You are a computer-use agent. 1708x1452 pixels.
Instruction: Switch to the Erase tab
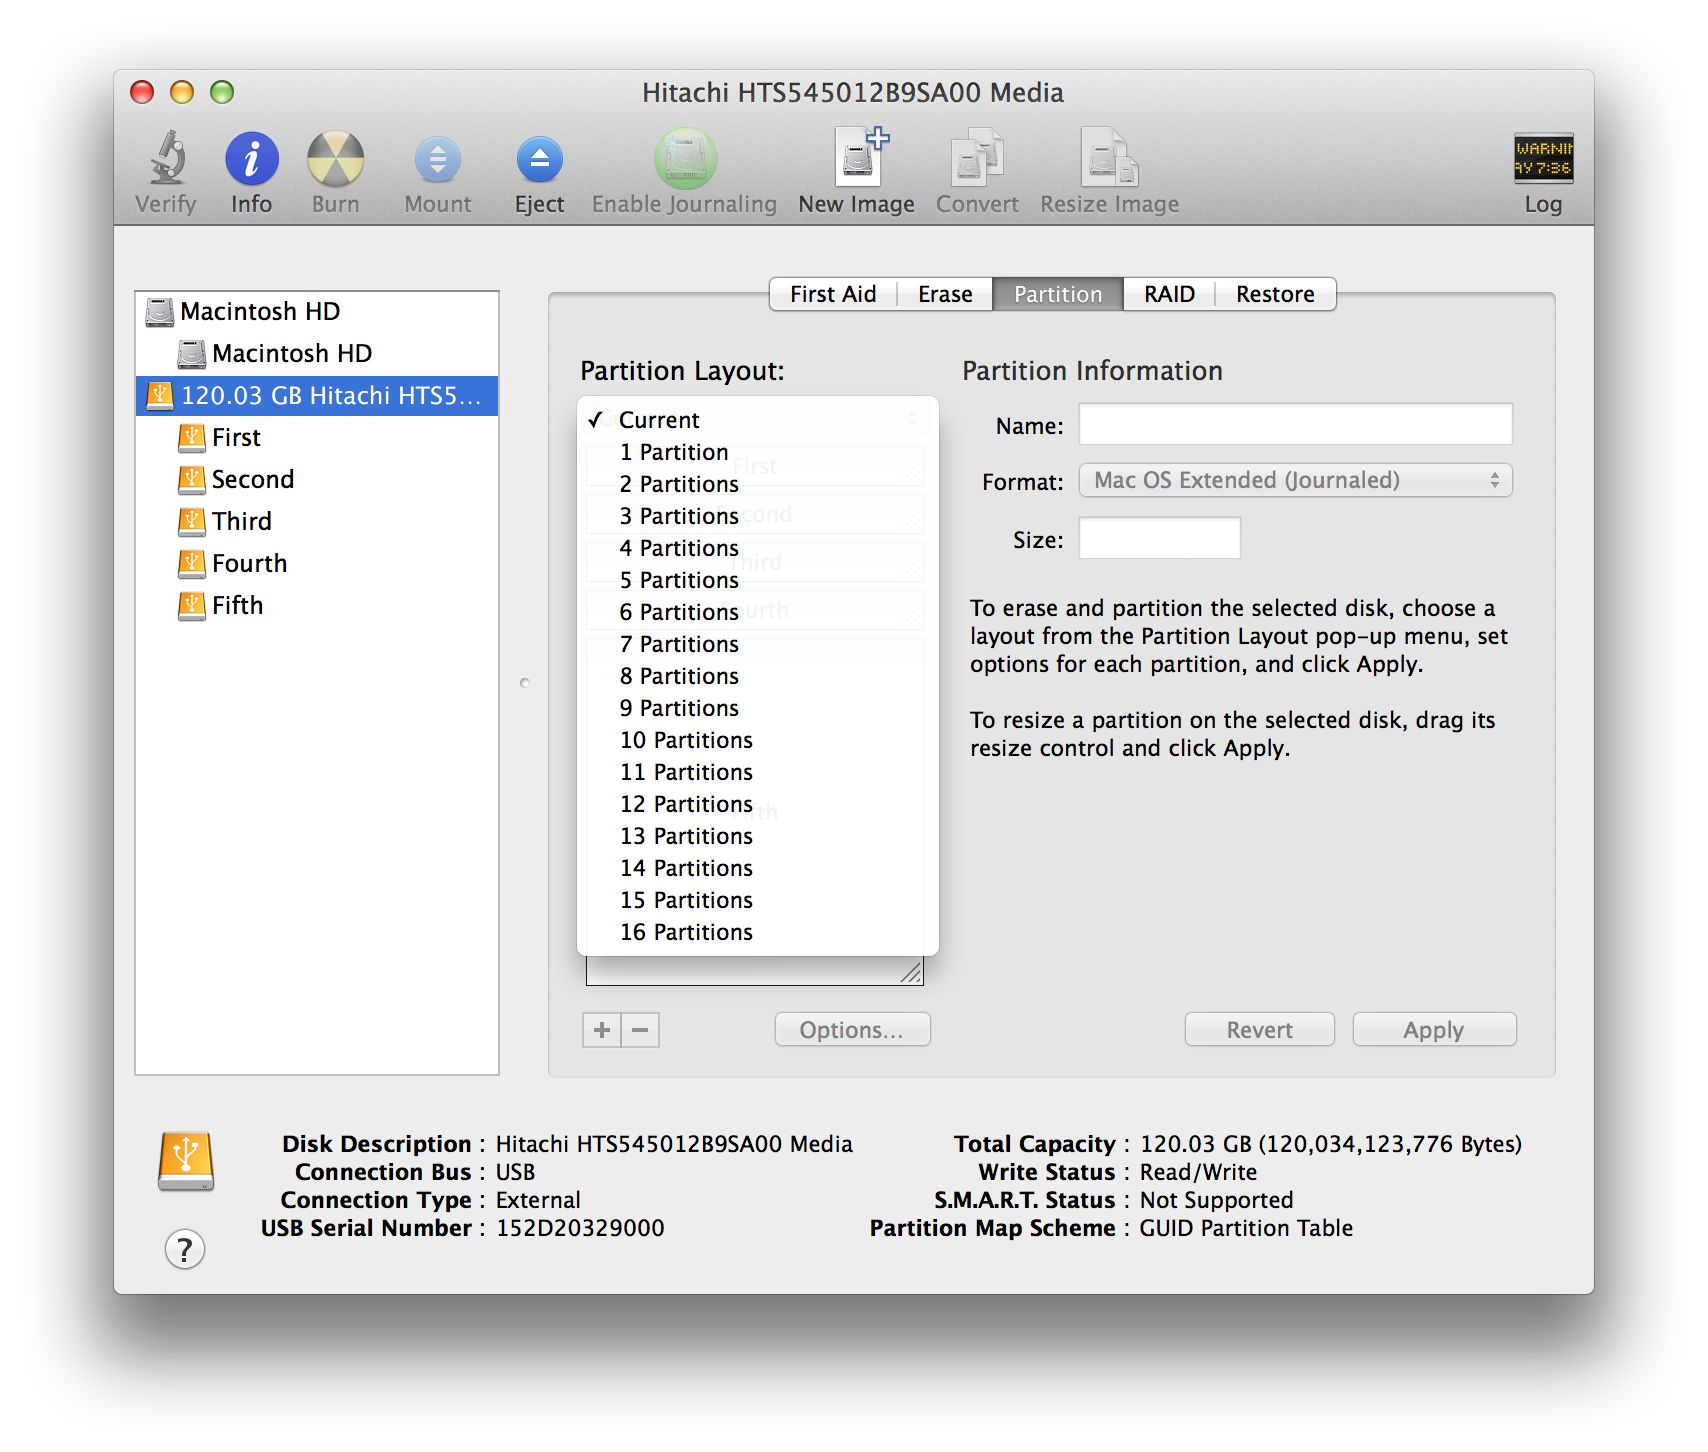tap(945, 294)
